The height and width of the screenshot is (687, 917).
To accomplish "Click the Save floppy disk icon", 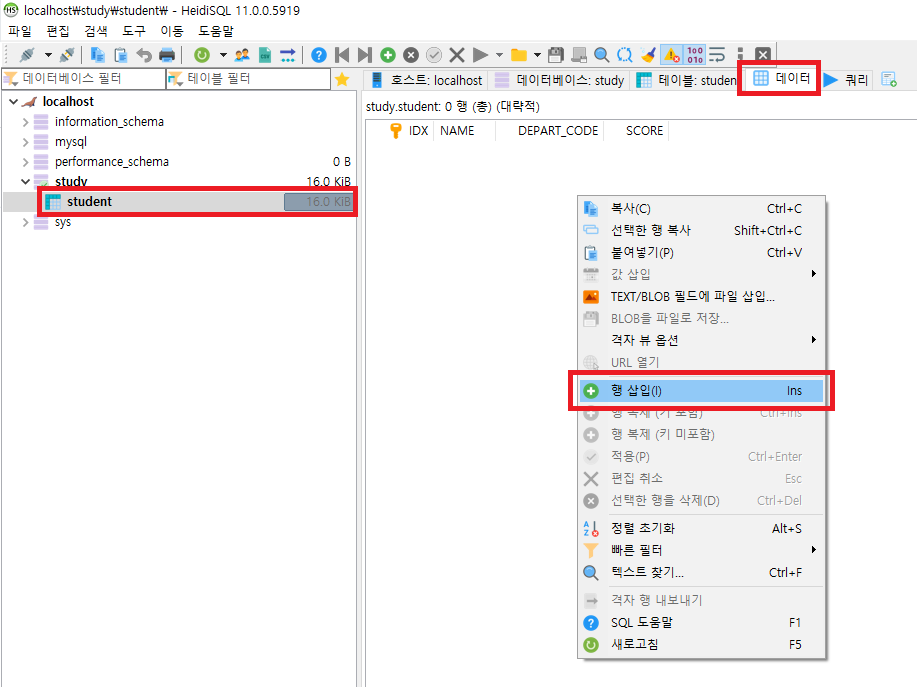I will pyautogui.click(x=556, y=55).
